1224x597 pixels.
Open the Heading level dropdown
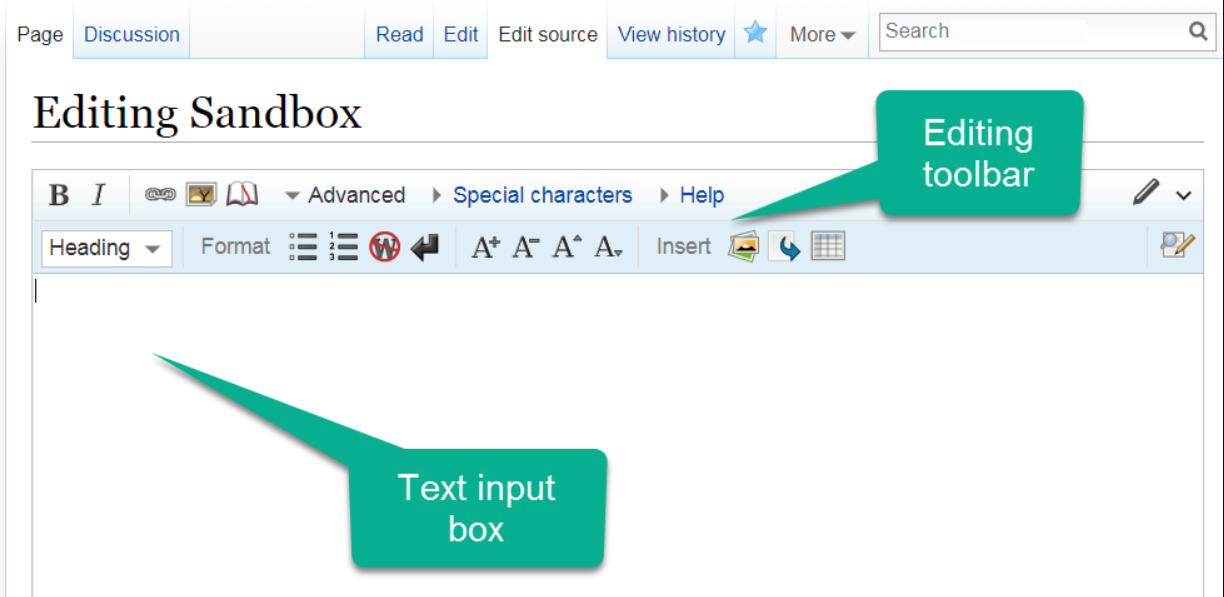click(106, 248)
